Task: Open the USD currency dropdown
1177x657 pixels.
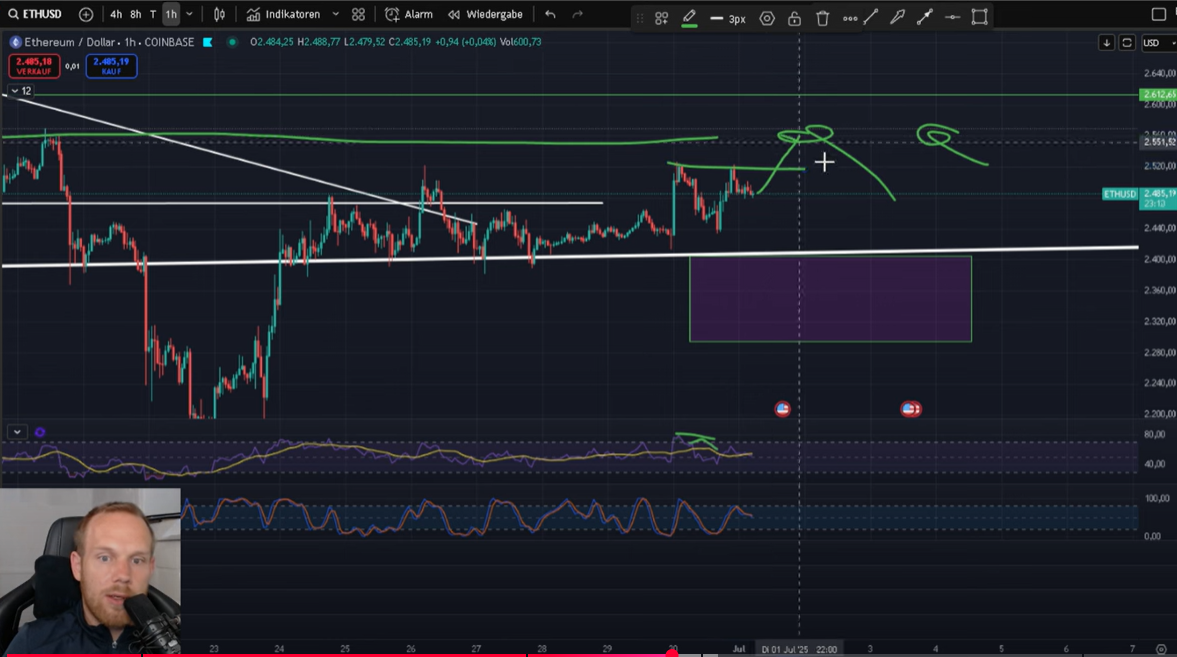Action: pos(1158,43)
